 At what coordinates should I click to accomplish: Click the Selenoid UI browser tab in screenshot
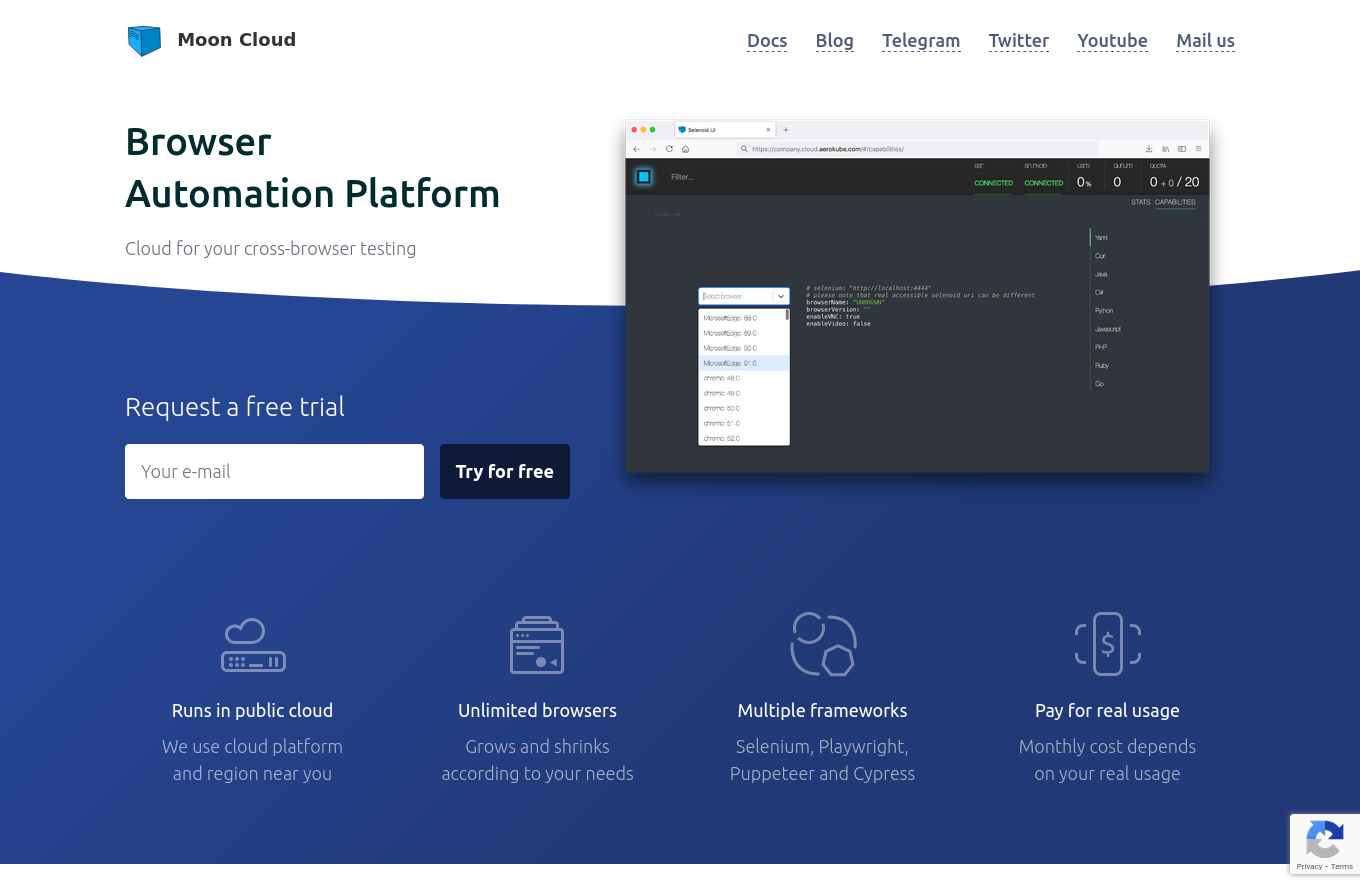point(725,130)
